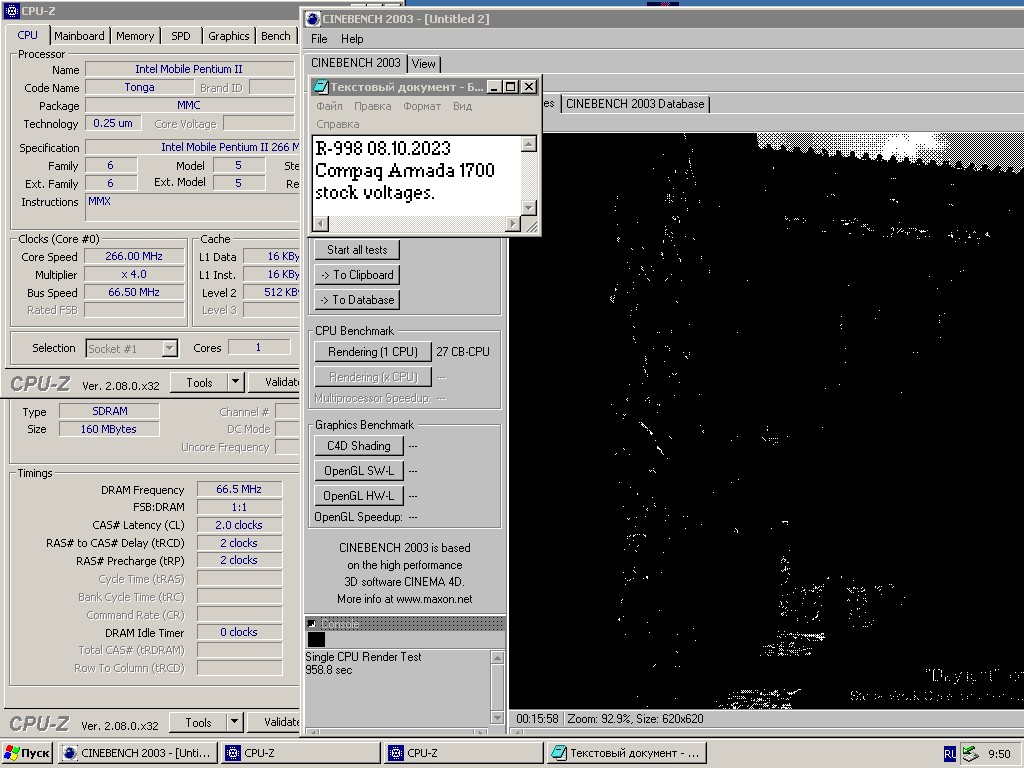This screenshot has height=768, width=1024.
Task: Click the To Database button
Action: [357, 300]
